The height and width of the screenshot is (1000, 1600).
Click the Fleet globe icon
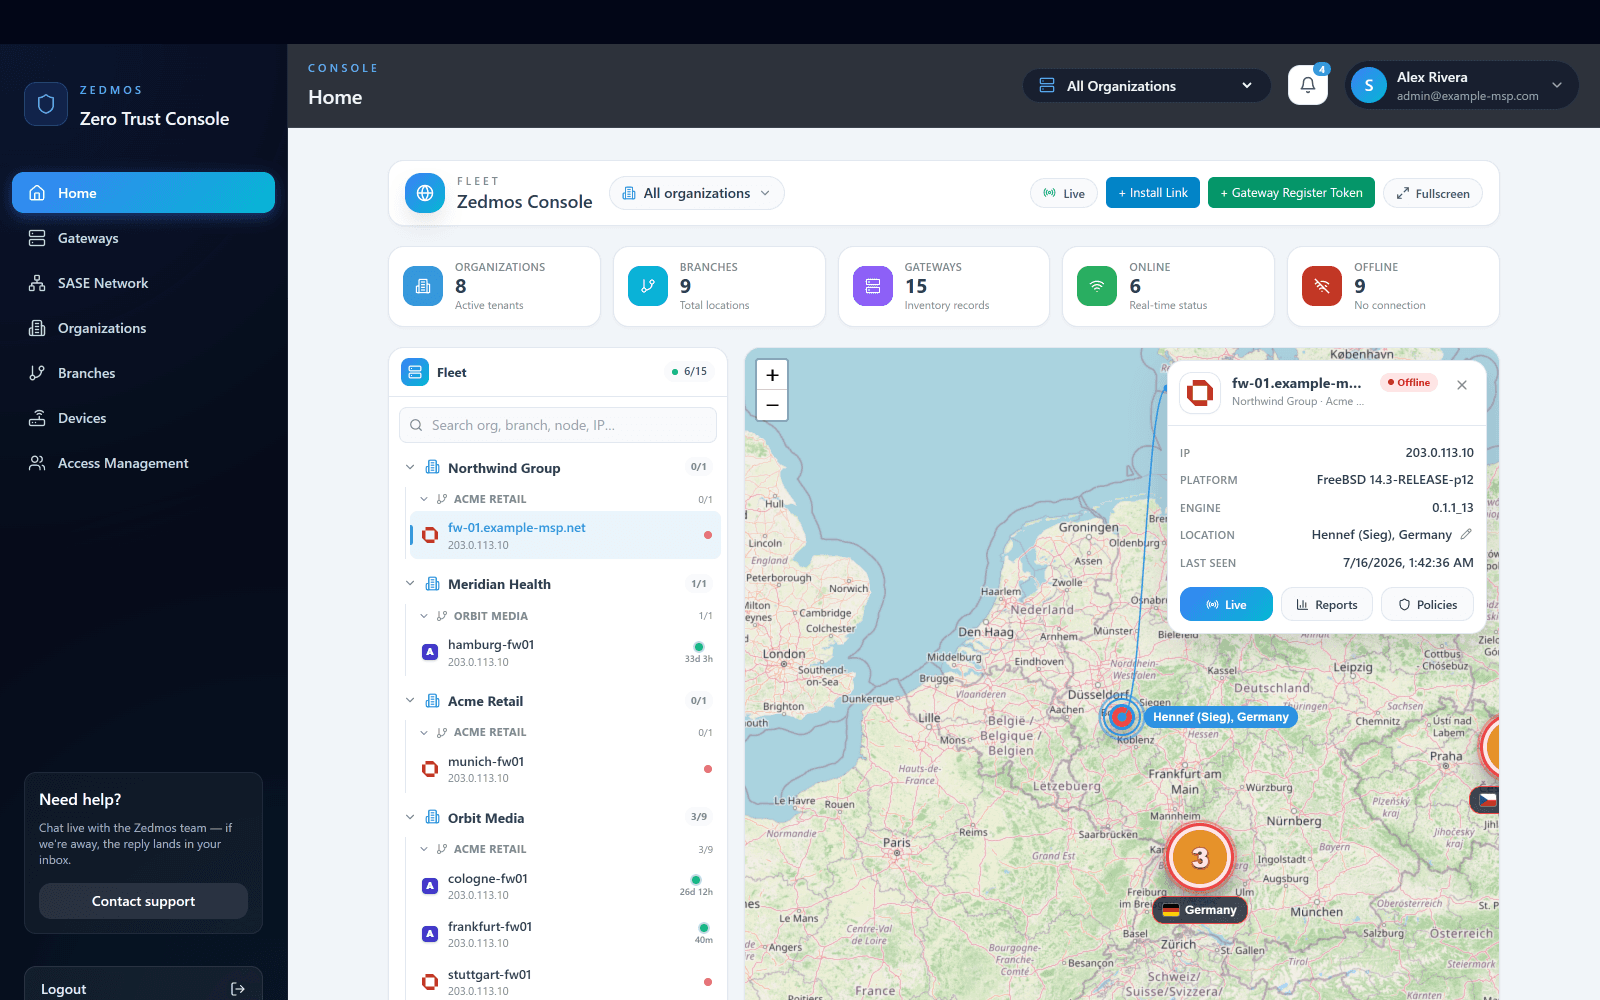point(425,193)
